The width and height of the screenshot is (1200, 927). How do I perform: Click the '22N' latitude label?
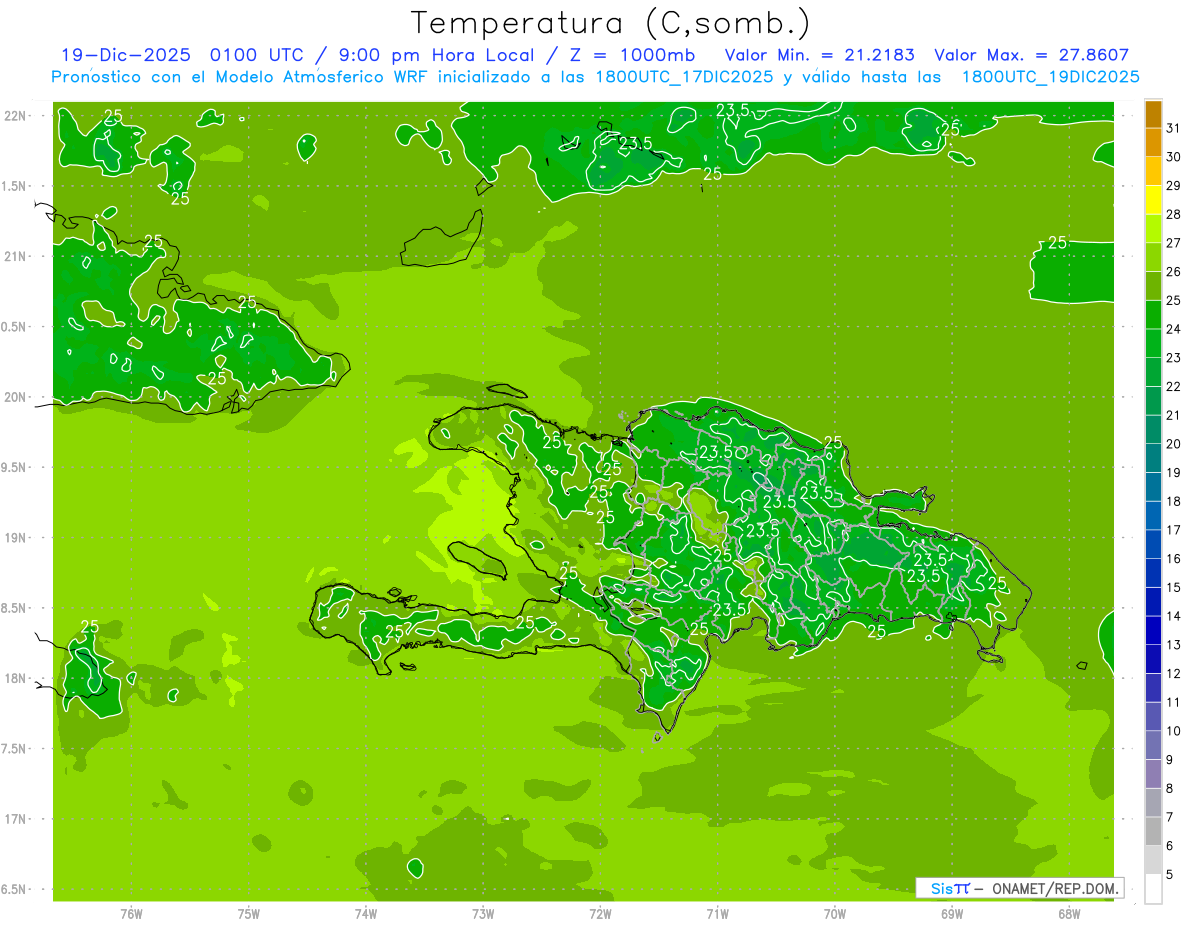point(16,115)
